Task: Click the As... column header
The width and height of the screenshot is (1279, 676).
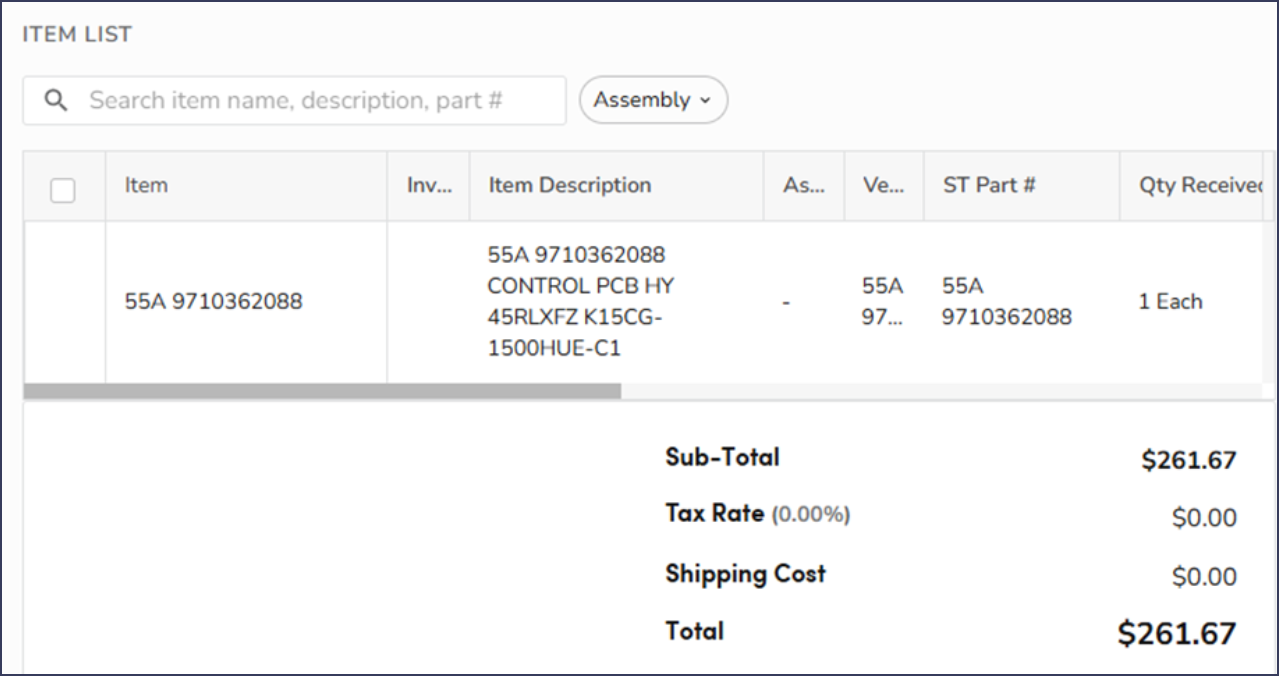Action: [x=804, y=185]
